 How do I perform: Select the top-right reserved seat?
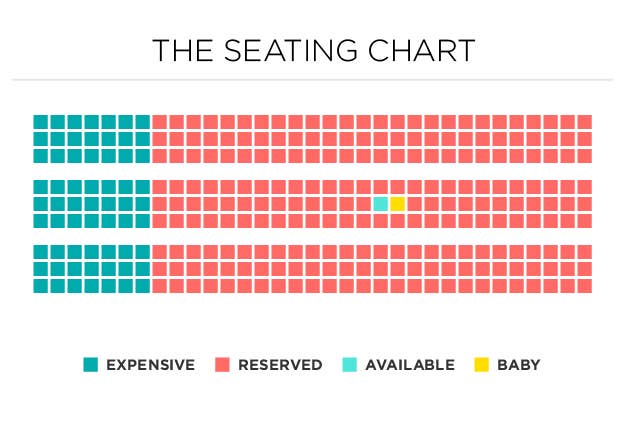tap(585, 122)
